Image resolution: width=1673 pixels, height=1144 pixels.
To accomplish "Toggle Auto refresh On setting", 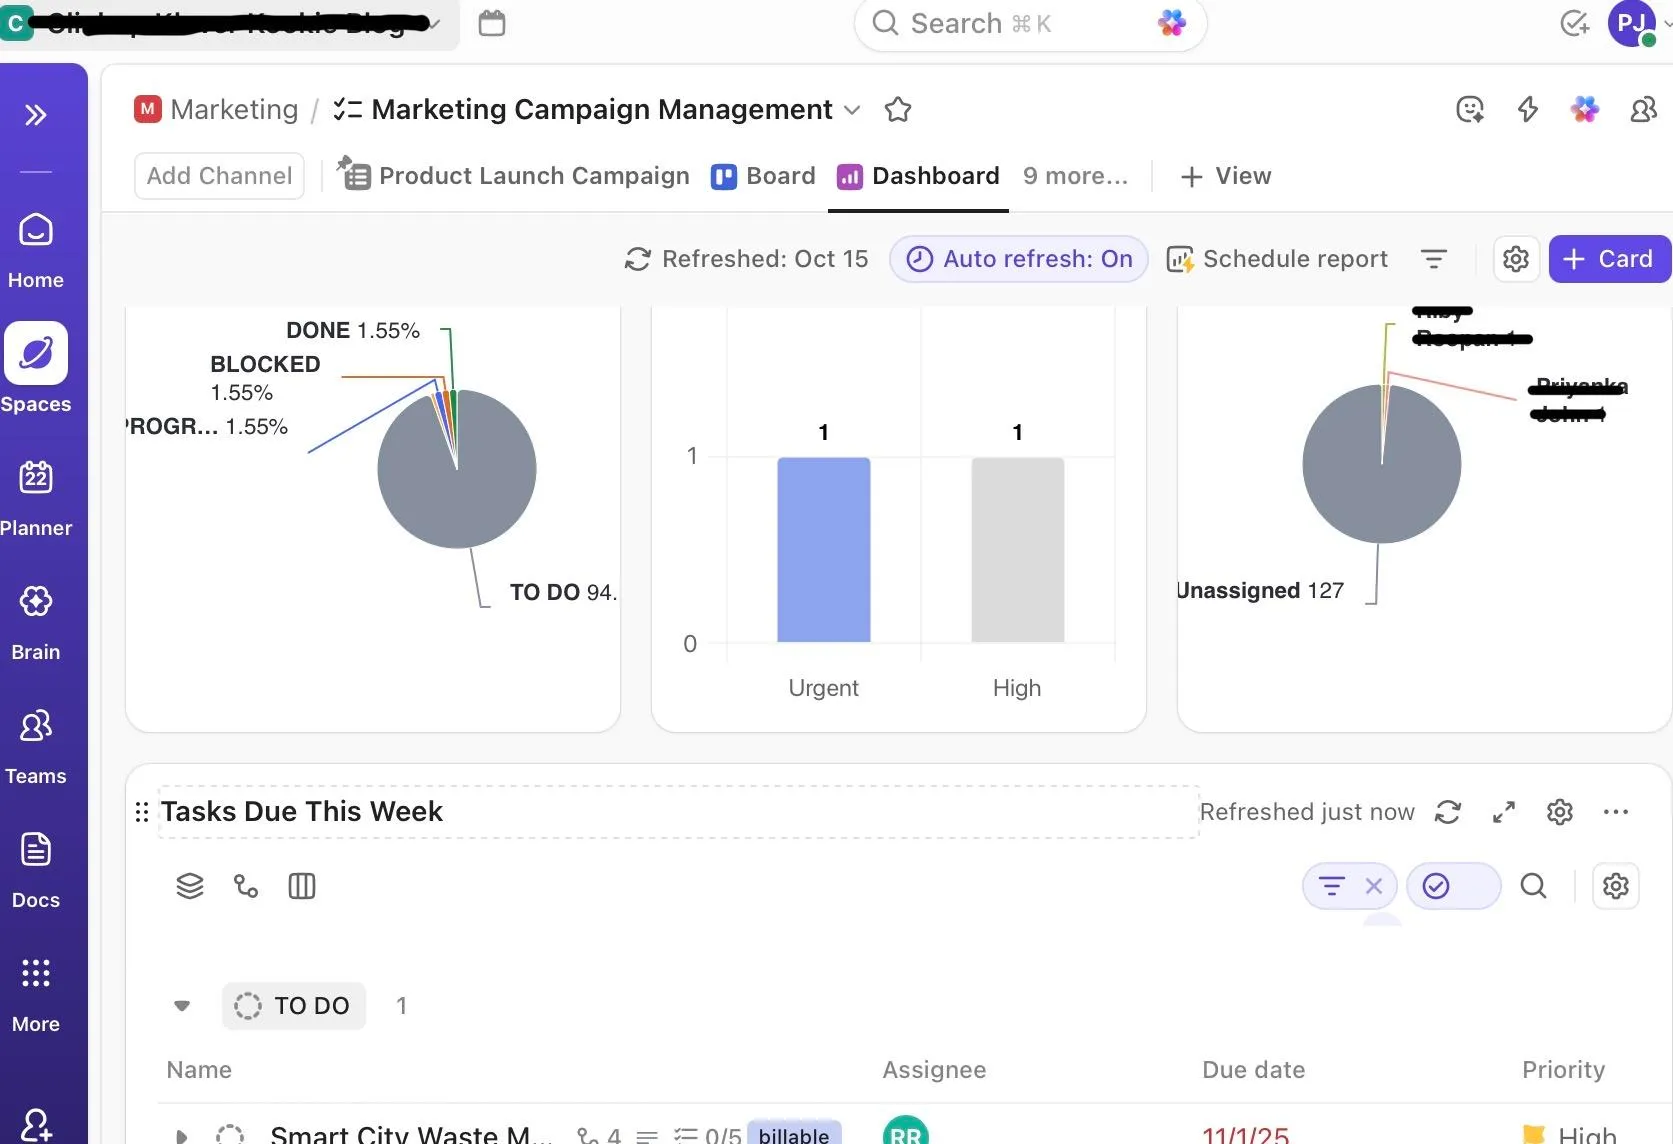I will (x=1019, y=259).
